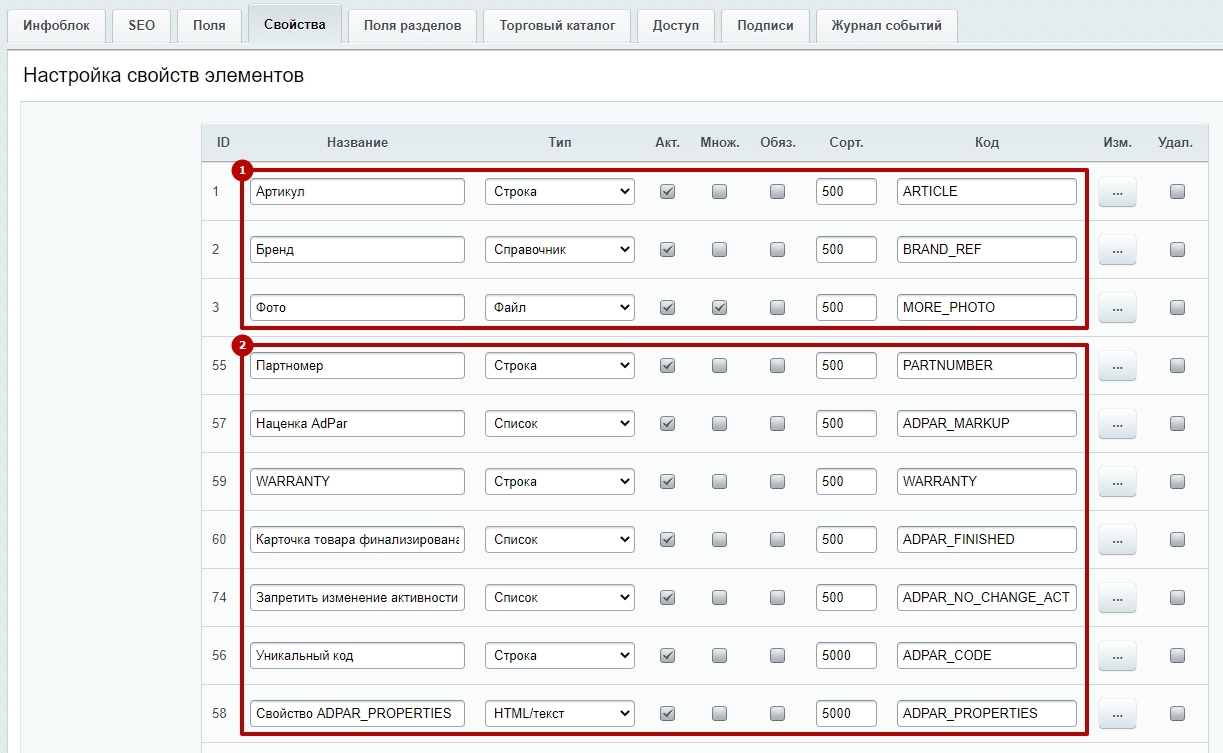Go to Журнал событий tab
The width and height of the screenshot is (1223, 753).
(886, 26)
